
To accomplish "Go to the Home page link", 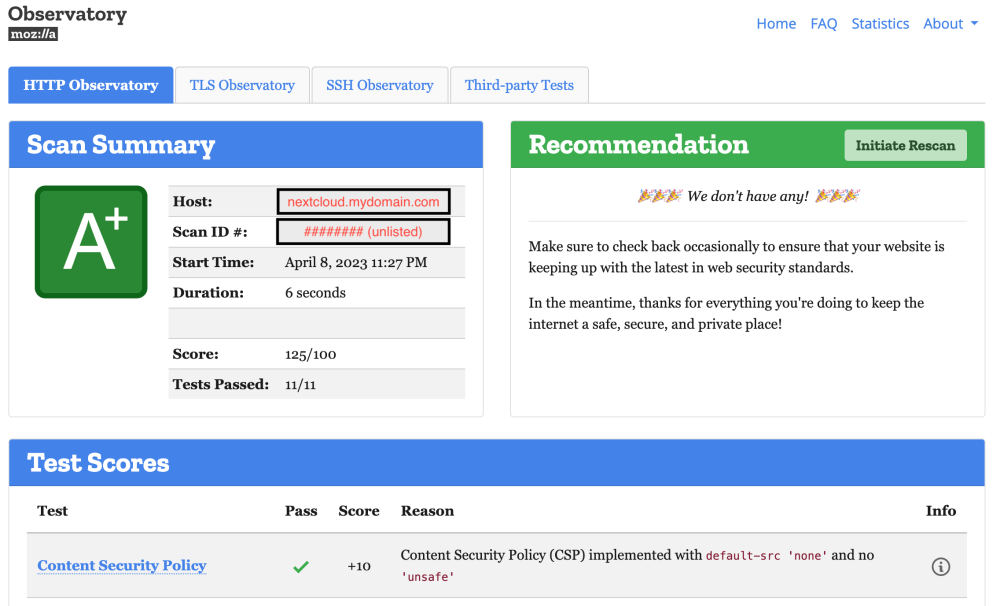I will (x=776, y=24).
